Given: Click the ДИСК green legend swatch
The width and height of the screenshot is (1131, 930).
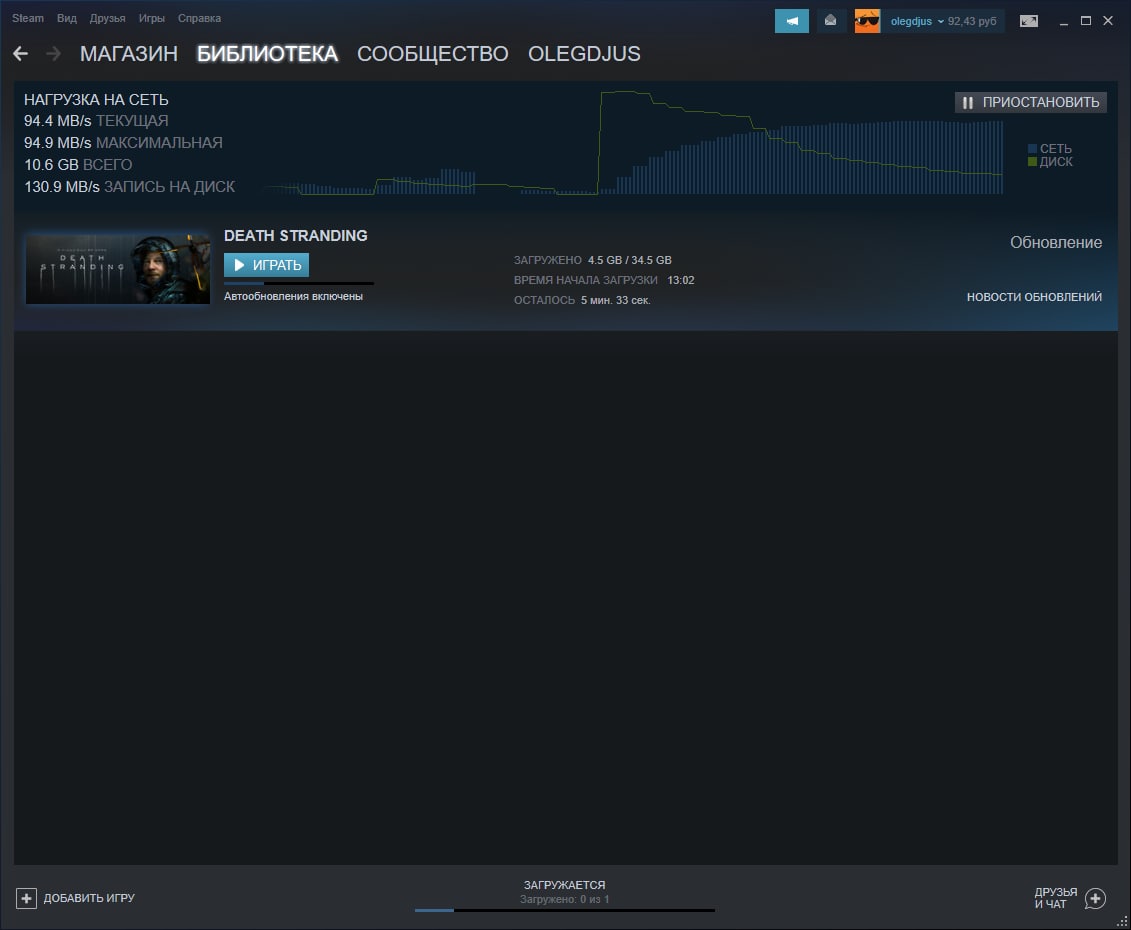Looking at the screenshot, I should click(x=1032, y=162).
